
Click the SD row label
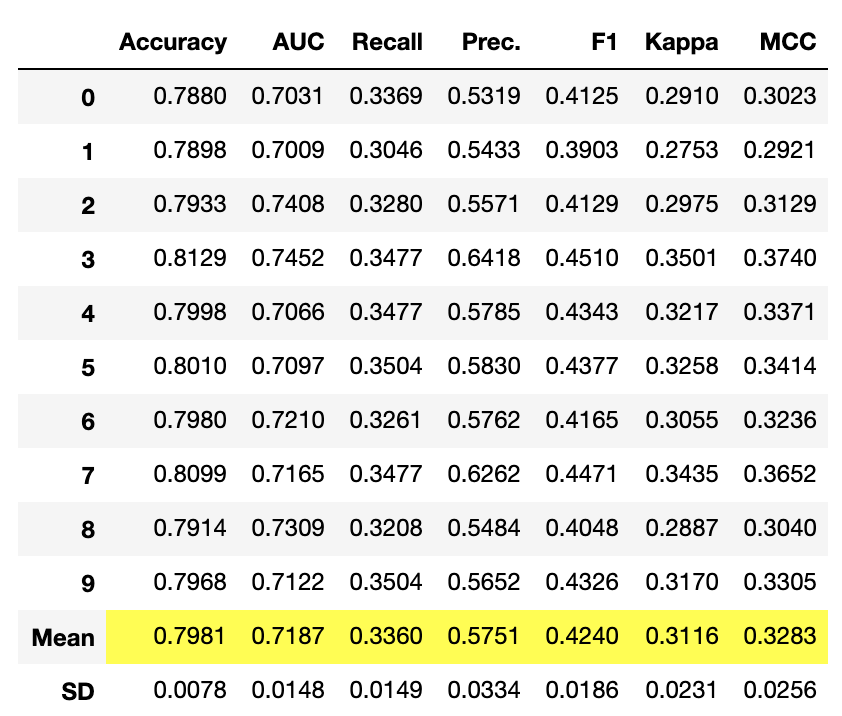point(78,691)
